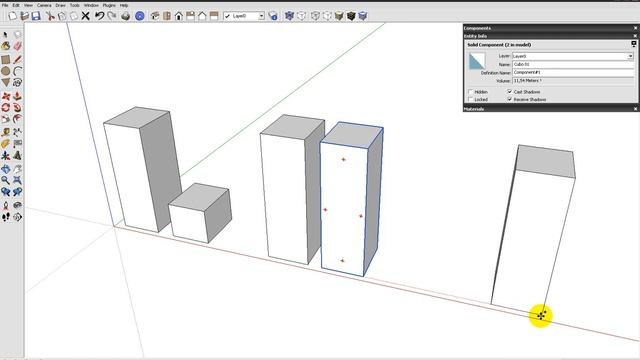Click the Open file icon
640x360 pixels.
coord(24,16)
